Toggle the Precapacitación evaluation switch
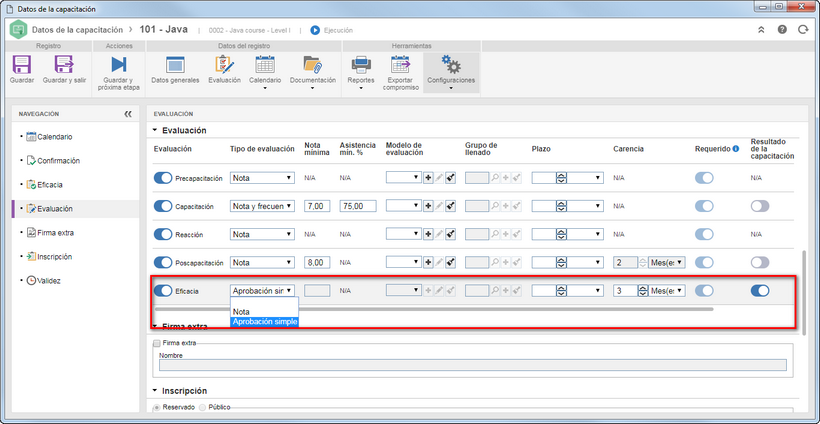Viewport: 820px width, 424px height. coord(163,178)
